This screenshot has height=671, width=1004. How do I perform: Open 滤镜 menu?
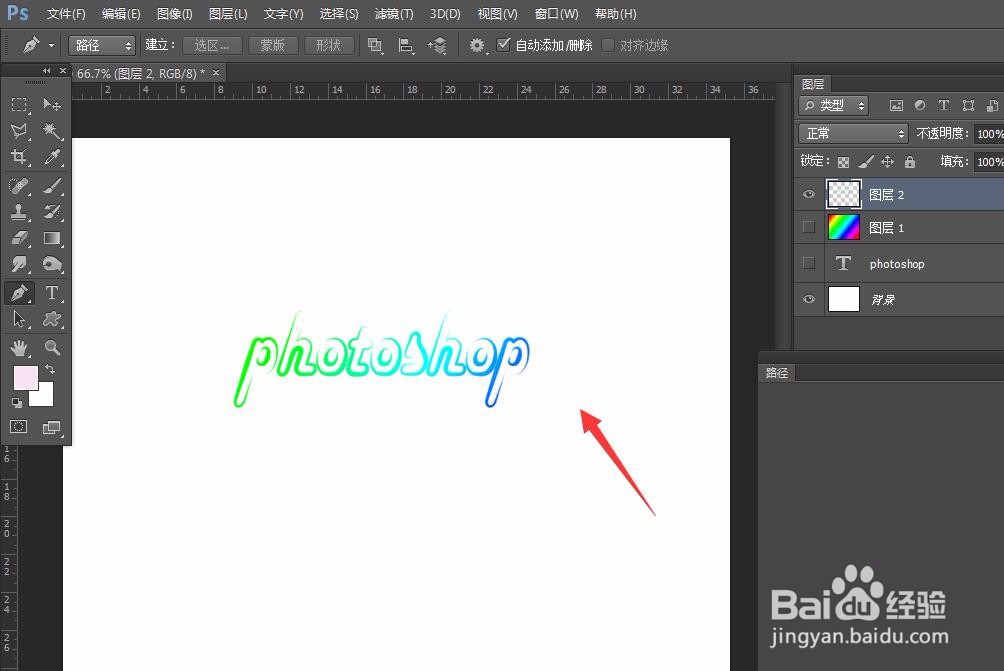point(394,13)
